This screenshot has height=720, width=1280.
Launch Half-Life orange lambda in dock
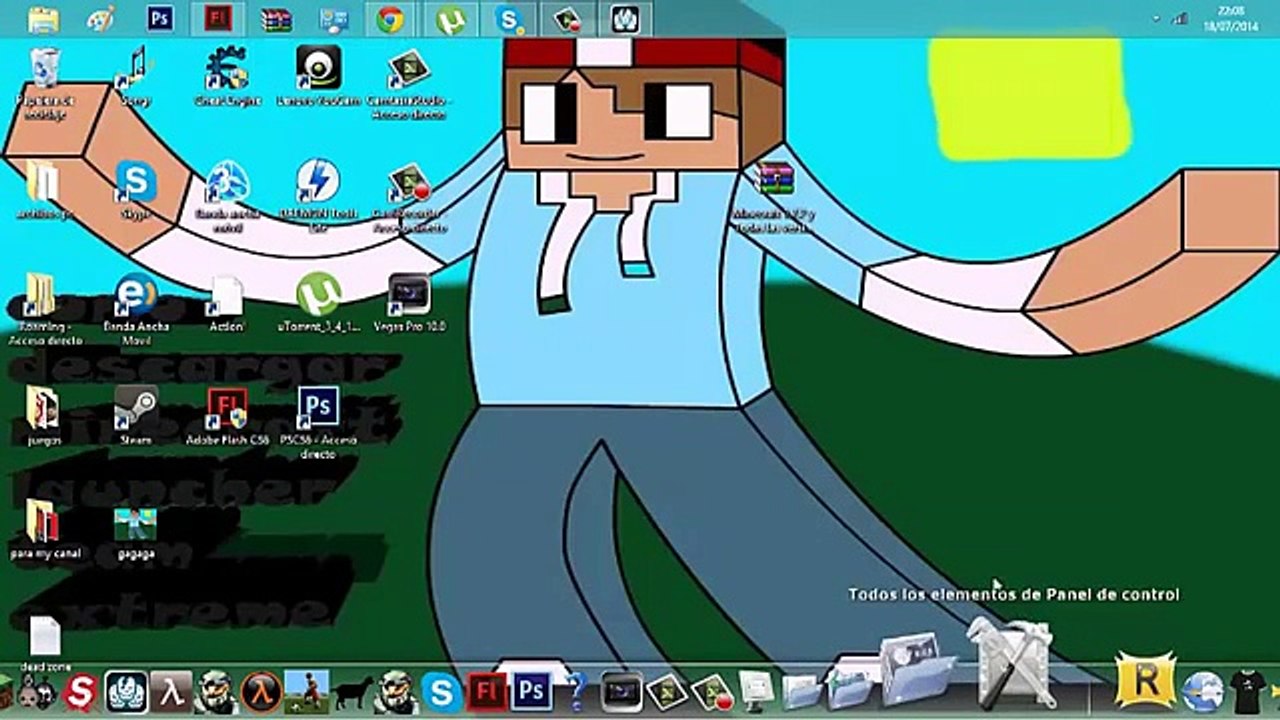(260, 691)
